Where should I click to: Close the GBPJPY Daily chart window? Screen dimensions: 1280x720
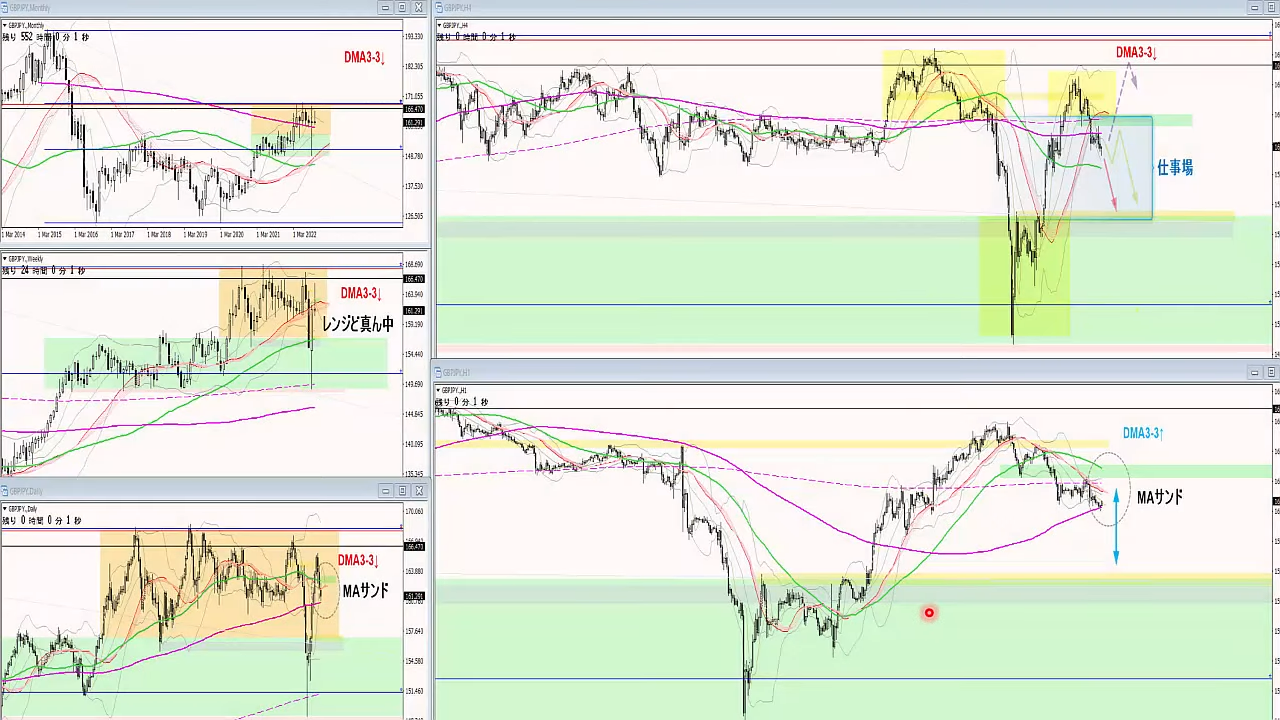419,491
